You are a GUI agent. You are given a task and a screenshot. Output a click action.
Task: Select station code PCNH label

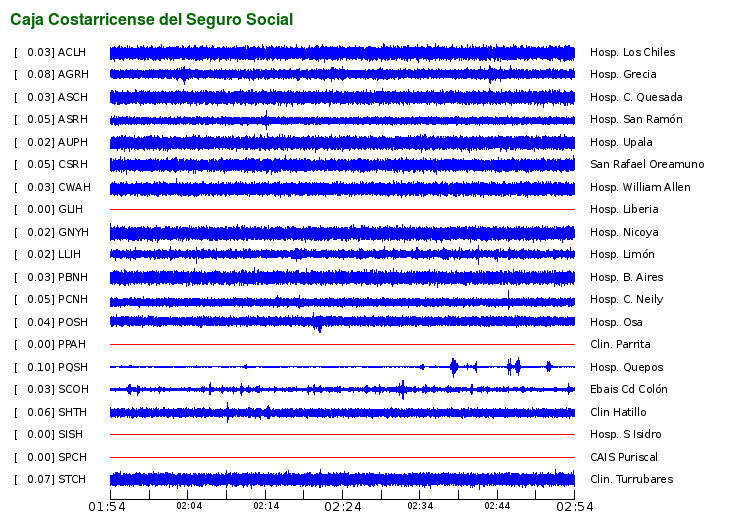[73, 299]
